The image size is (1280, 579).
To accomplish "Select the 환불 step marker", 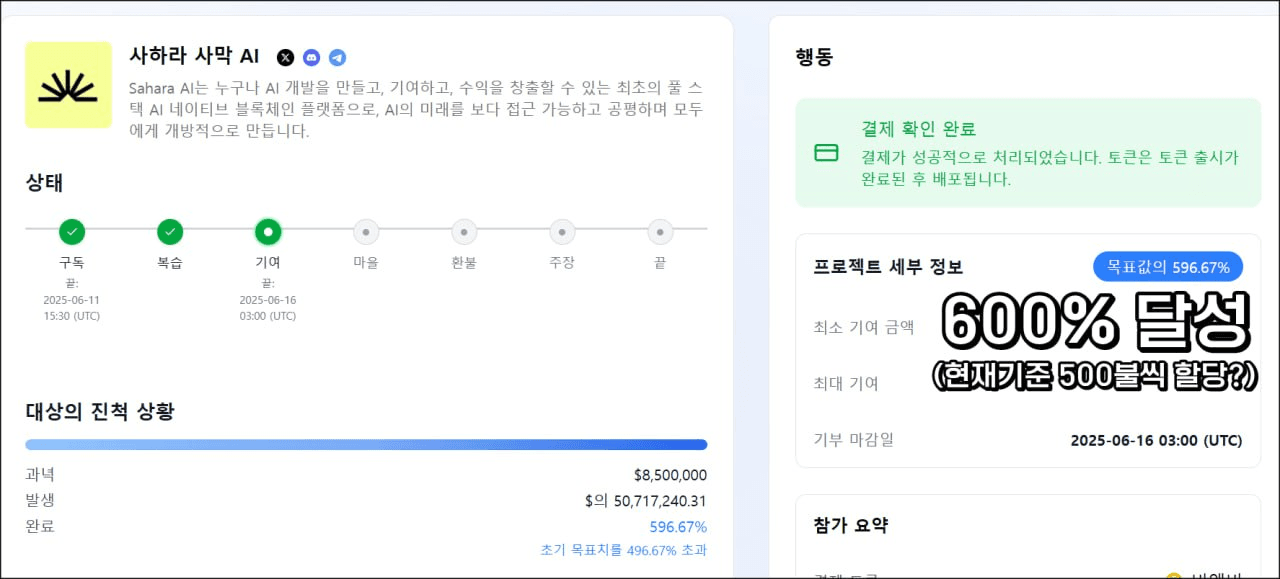I will click(x=464, y=232).
